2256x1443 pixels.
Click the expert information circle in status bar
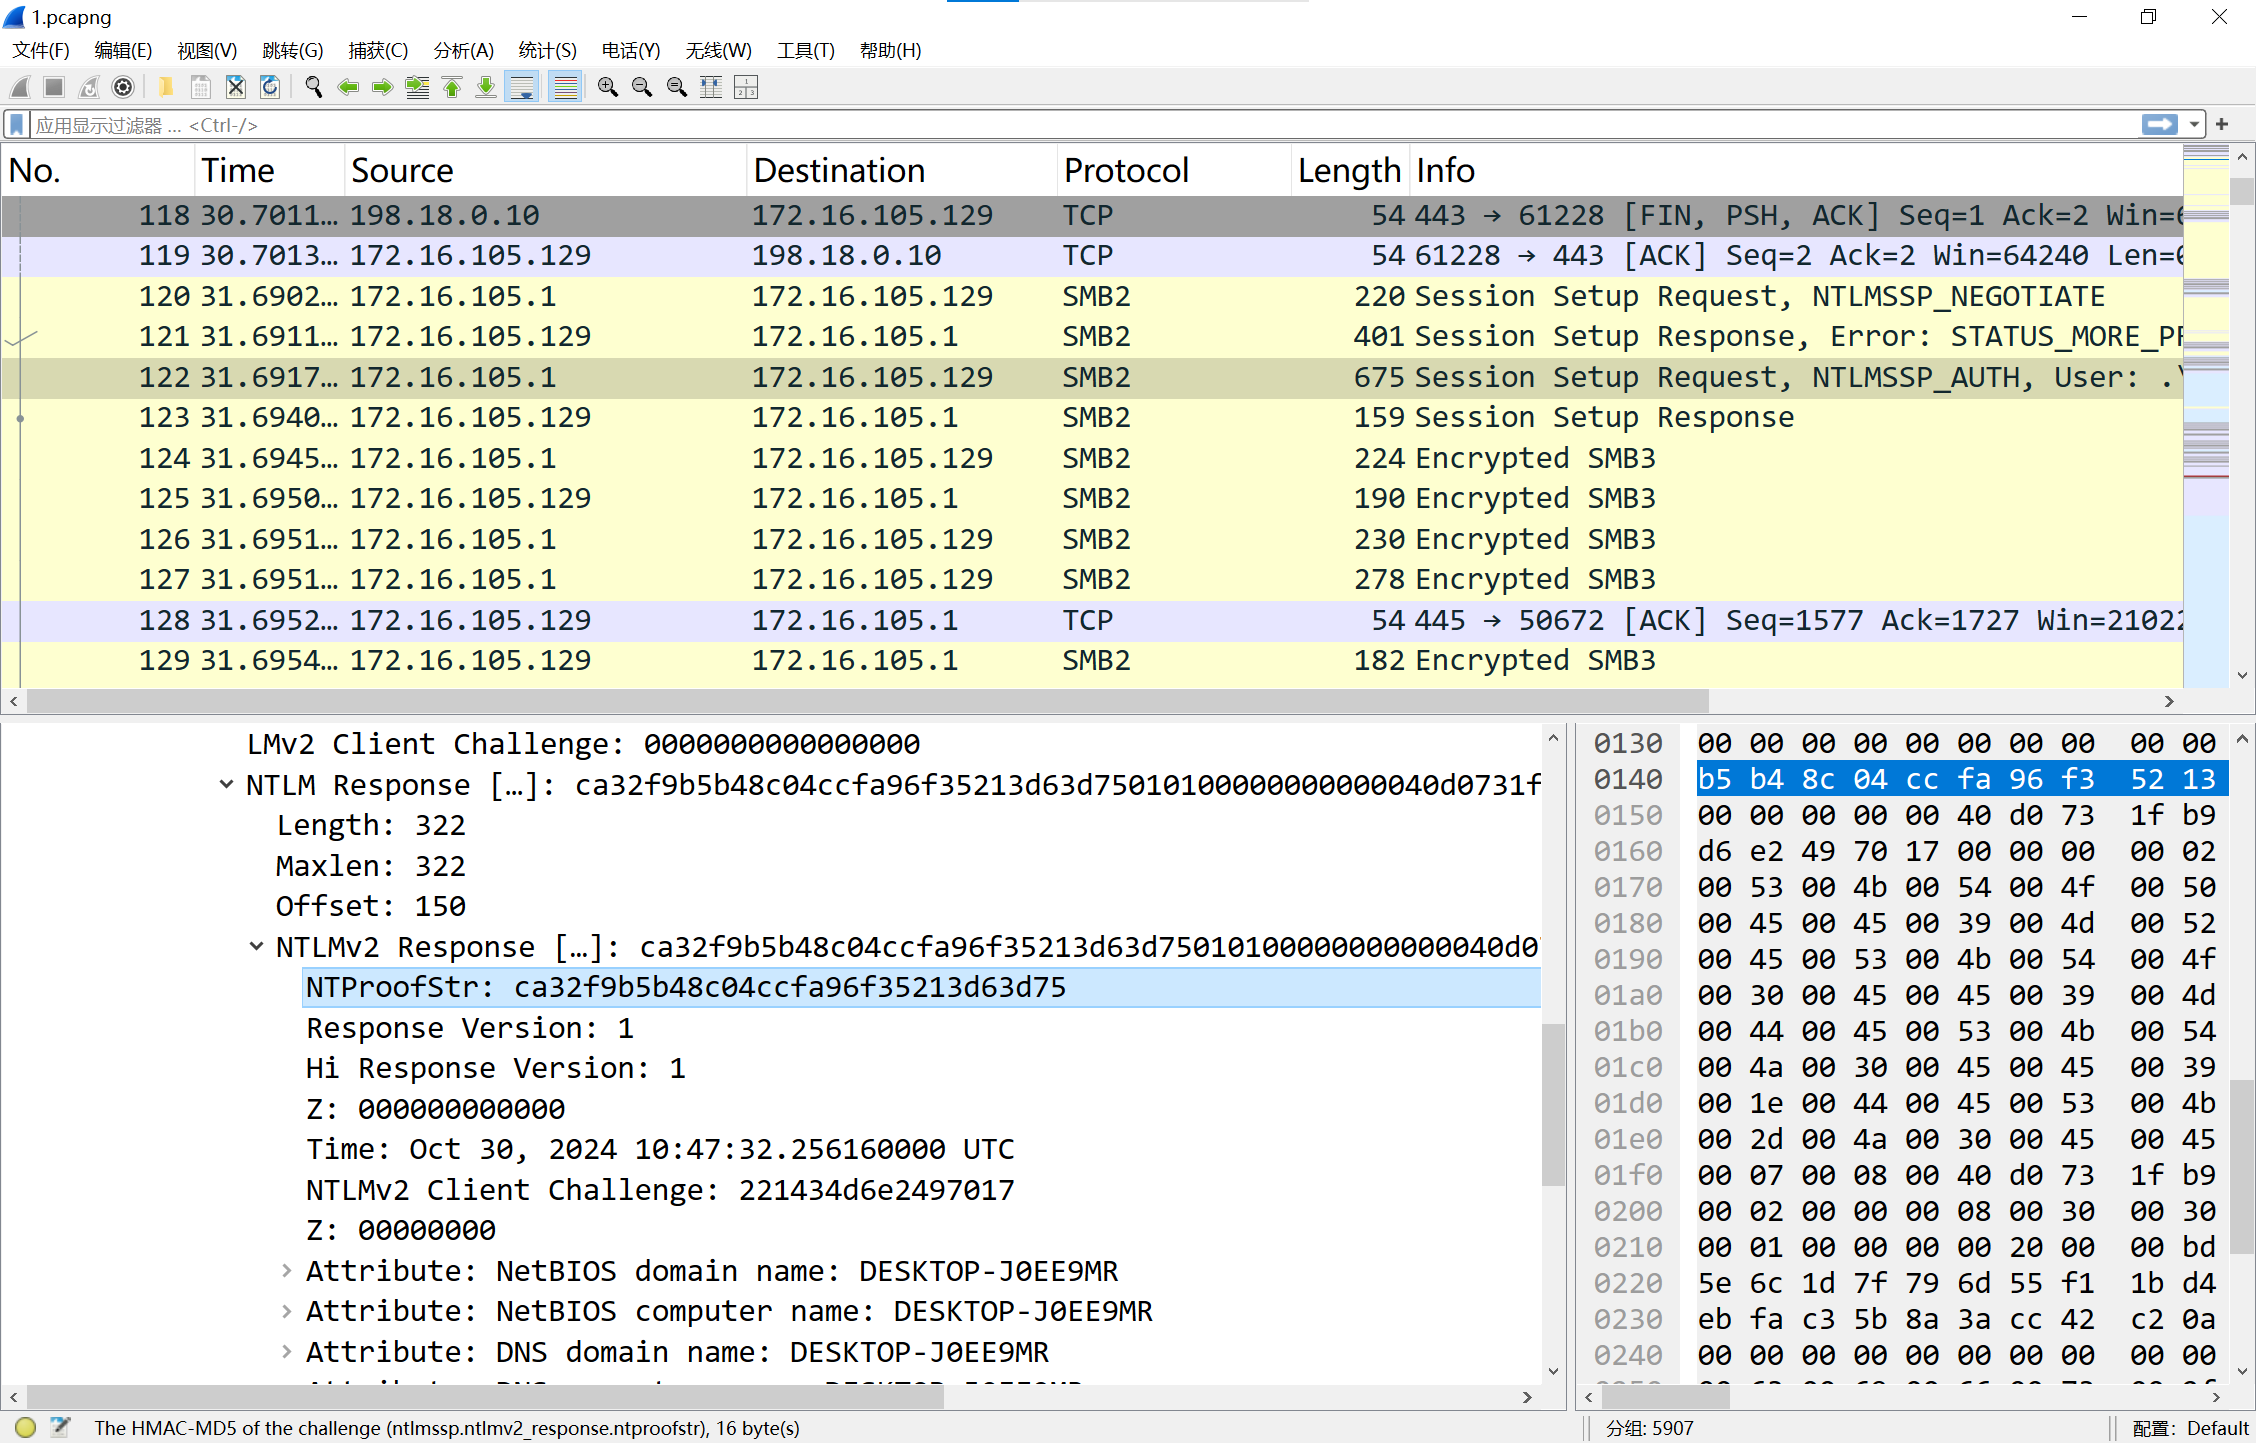click(26, 1428)
